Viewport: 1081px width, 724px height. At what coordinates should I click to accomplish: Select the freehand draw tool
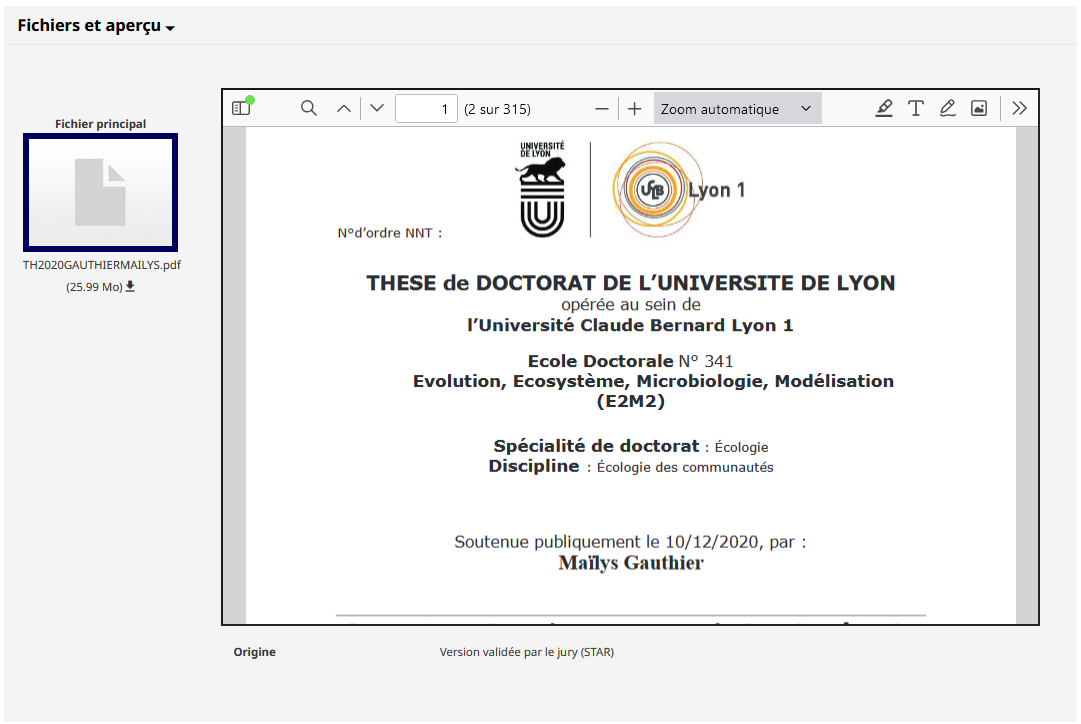pyautogui.click(x=947, y=108)
